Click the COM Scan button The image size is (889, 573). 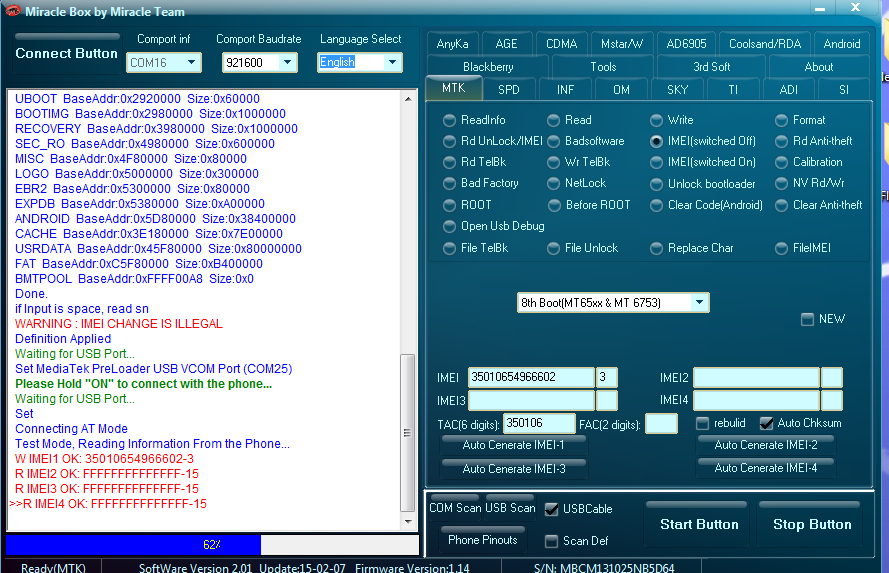455,508
